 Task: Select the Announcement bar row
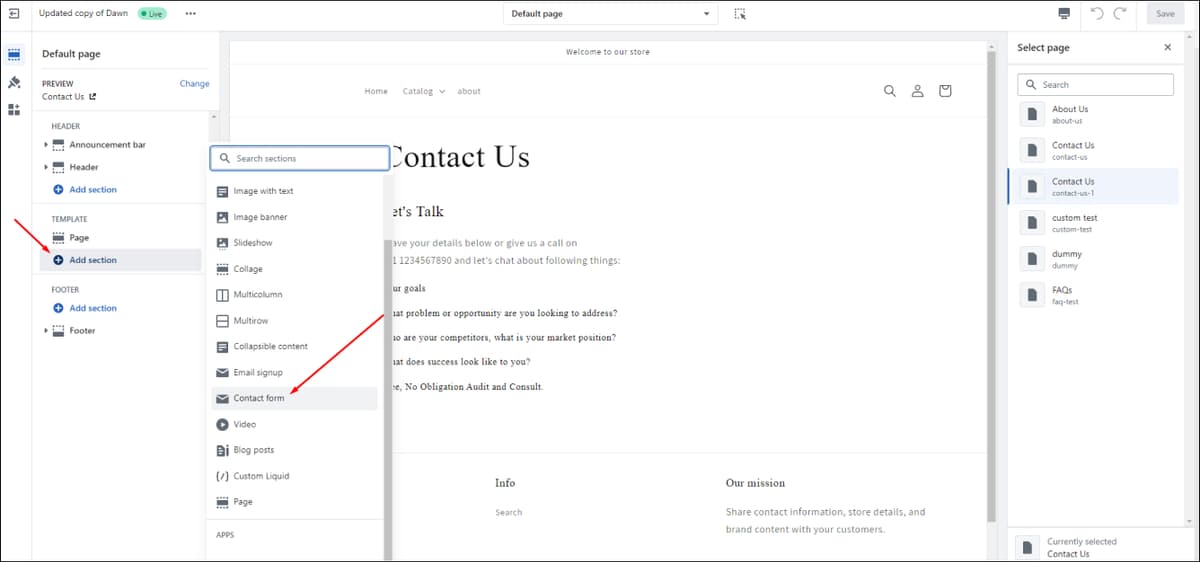[107, 145]
